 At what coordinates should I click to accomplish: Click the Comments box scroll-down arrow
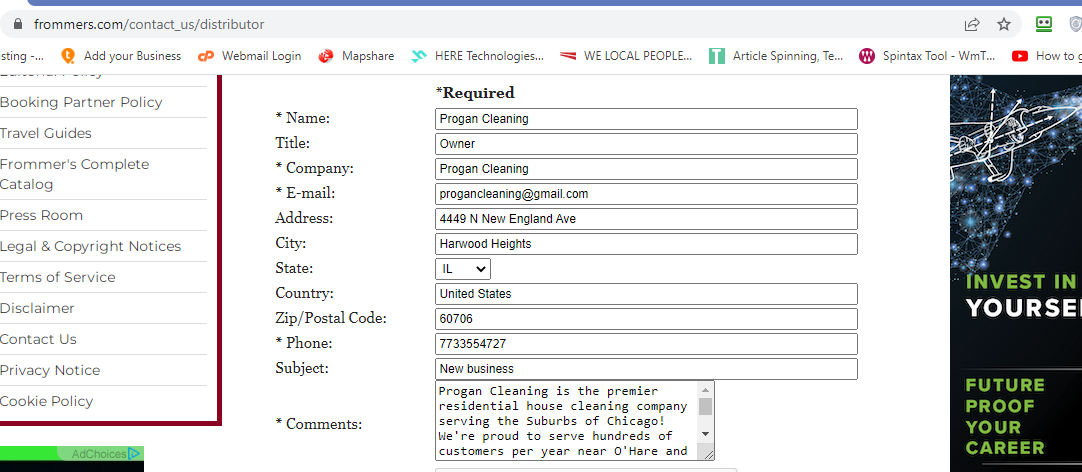click(x=705, y=433)
